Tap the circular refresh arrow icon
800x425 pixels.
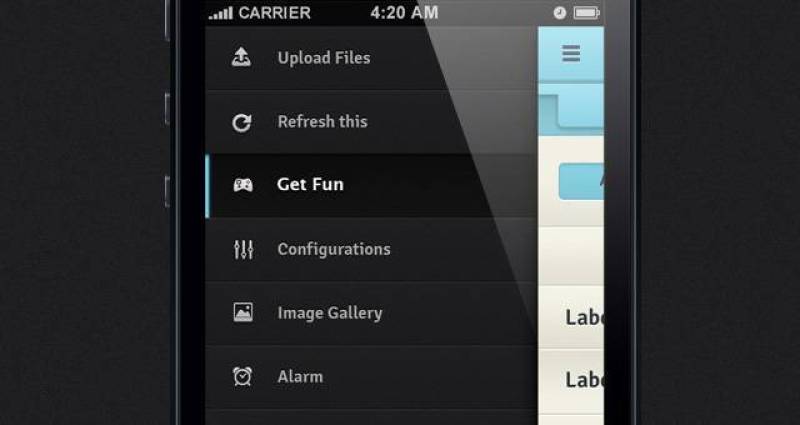(242, 123)
